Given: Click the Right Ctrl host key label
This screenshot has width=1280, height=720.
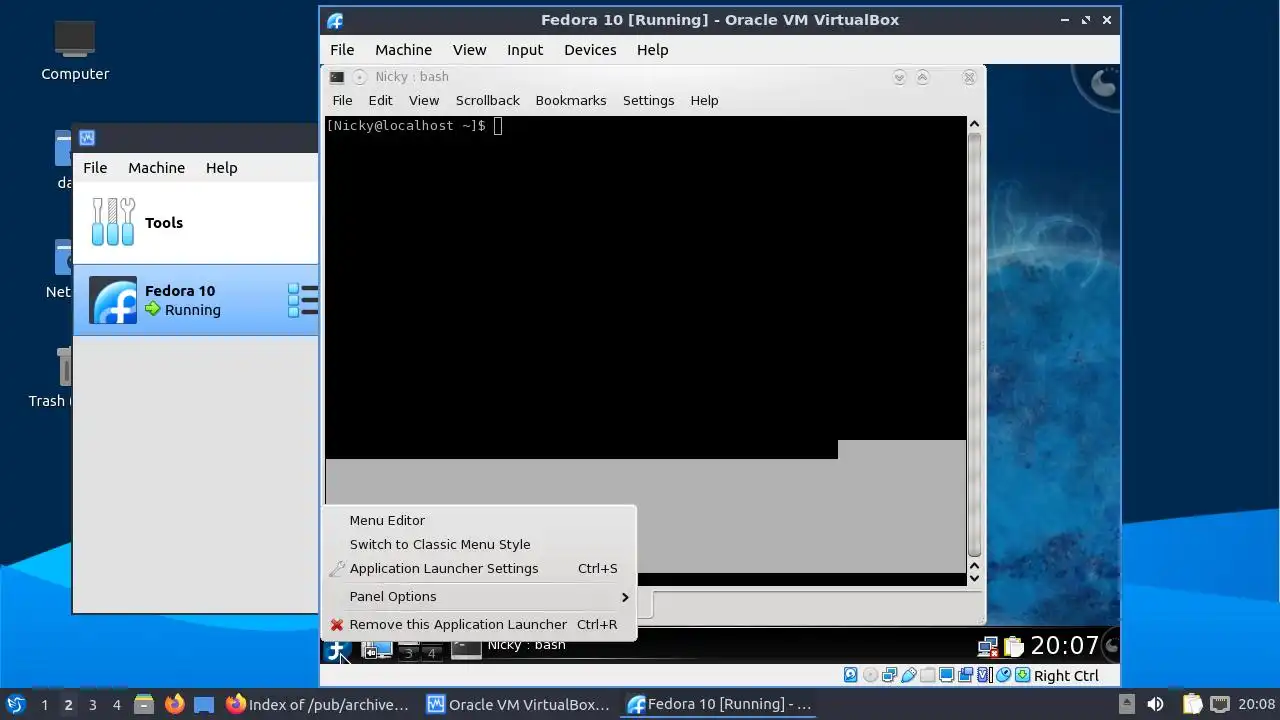Looking at the screenshot, I should (1066, 676).
